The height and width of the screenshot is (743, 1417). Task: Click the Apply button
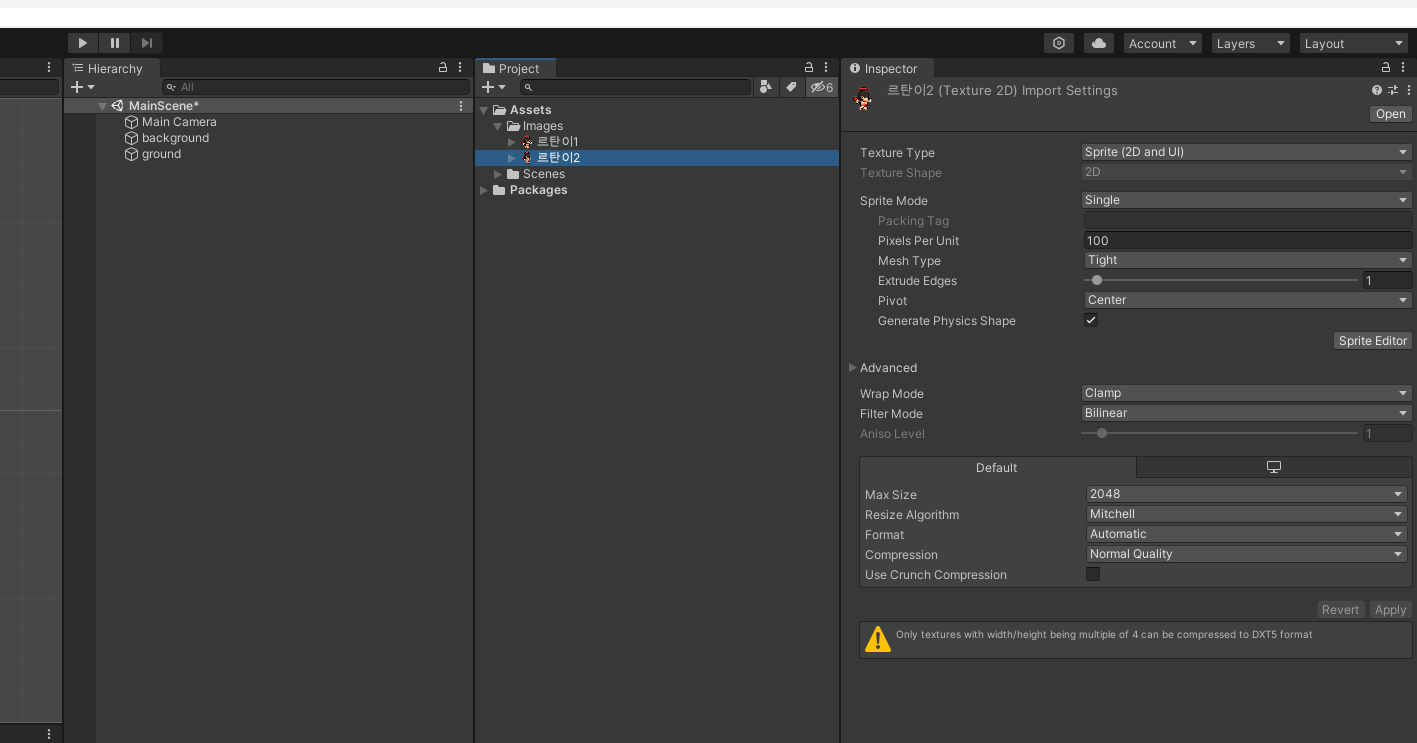pyautogui.click(x=1390, y=610)
